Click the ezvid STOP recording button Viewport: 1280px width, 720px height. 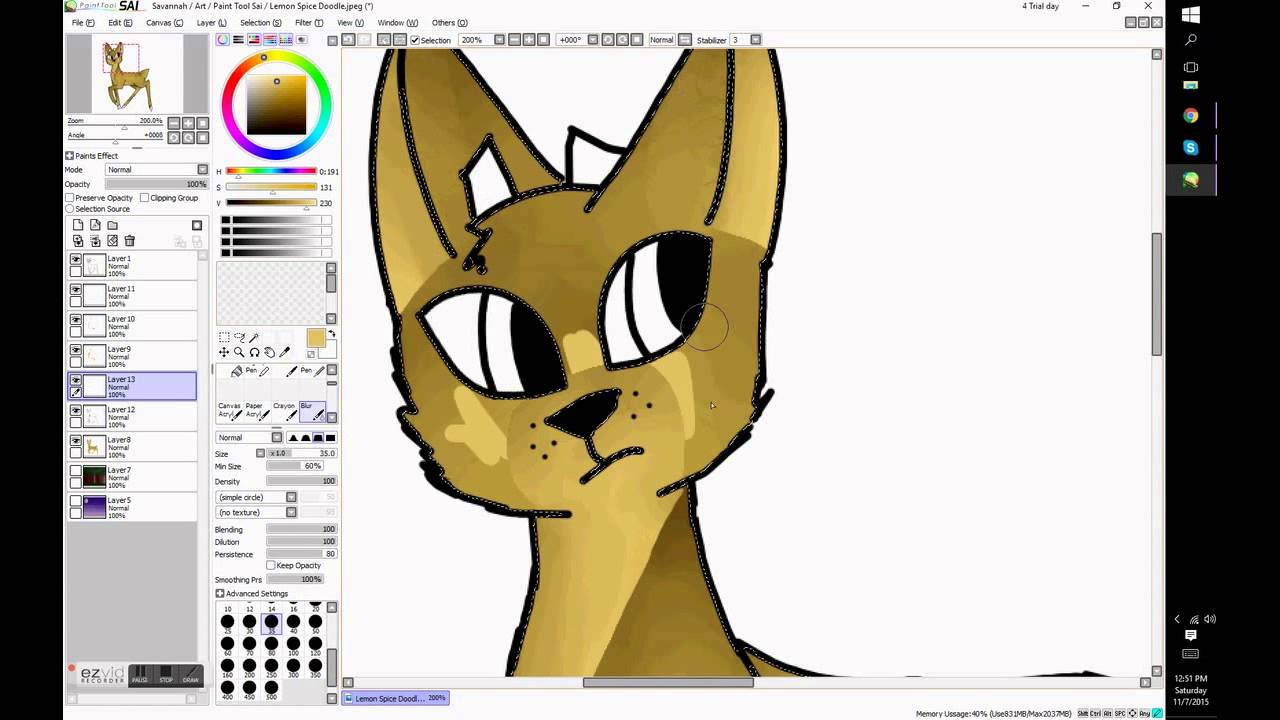(x=165, y=675)
